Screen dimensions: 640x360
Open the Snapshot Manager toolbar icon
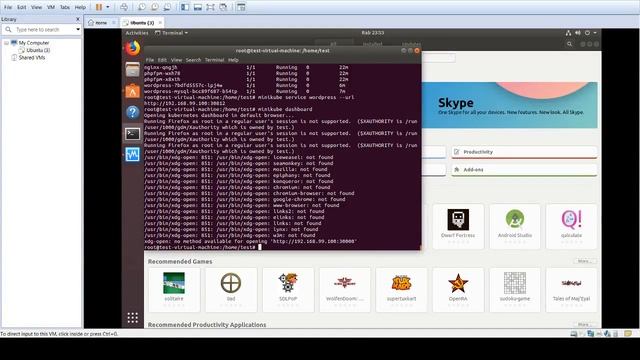167,7
